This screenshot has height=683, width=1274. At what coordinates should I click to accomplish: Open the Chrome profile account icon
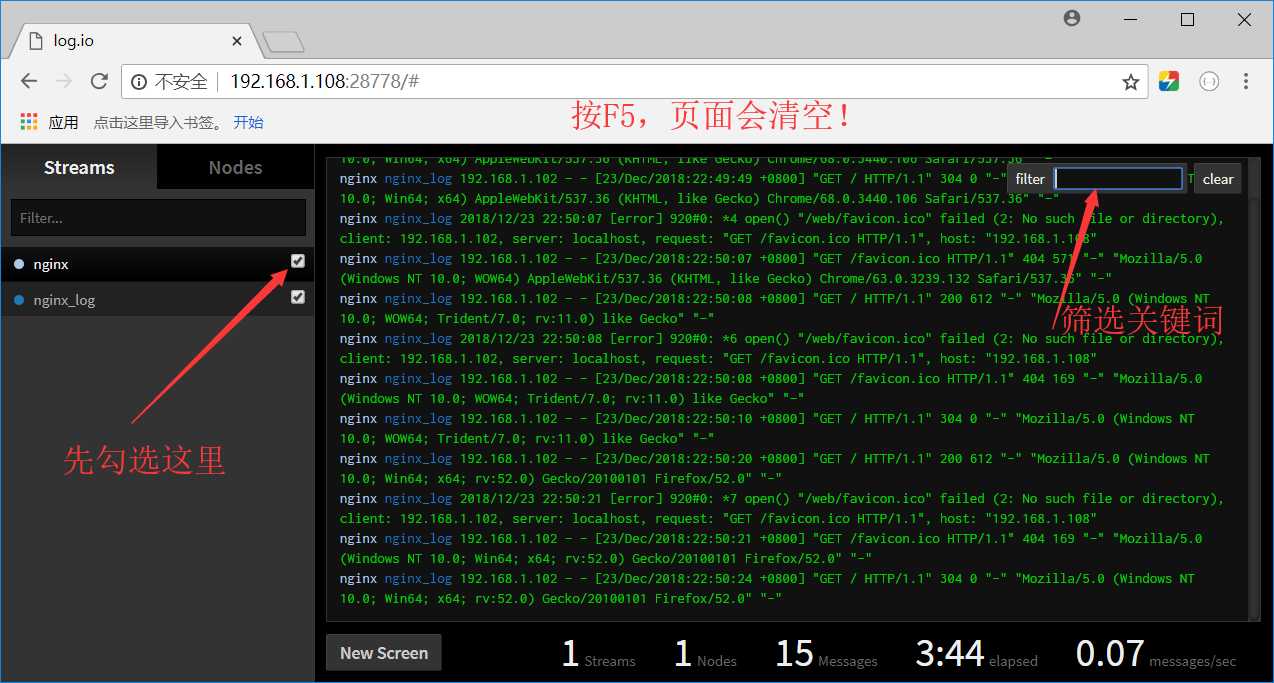(x=1072, y=19)
